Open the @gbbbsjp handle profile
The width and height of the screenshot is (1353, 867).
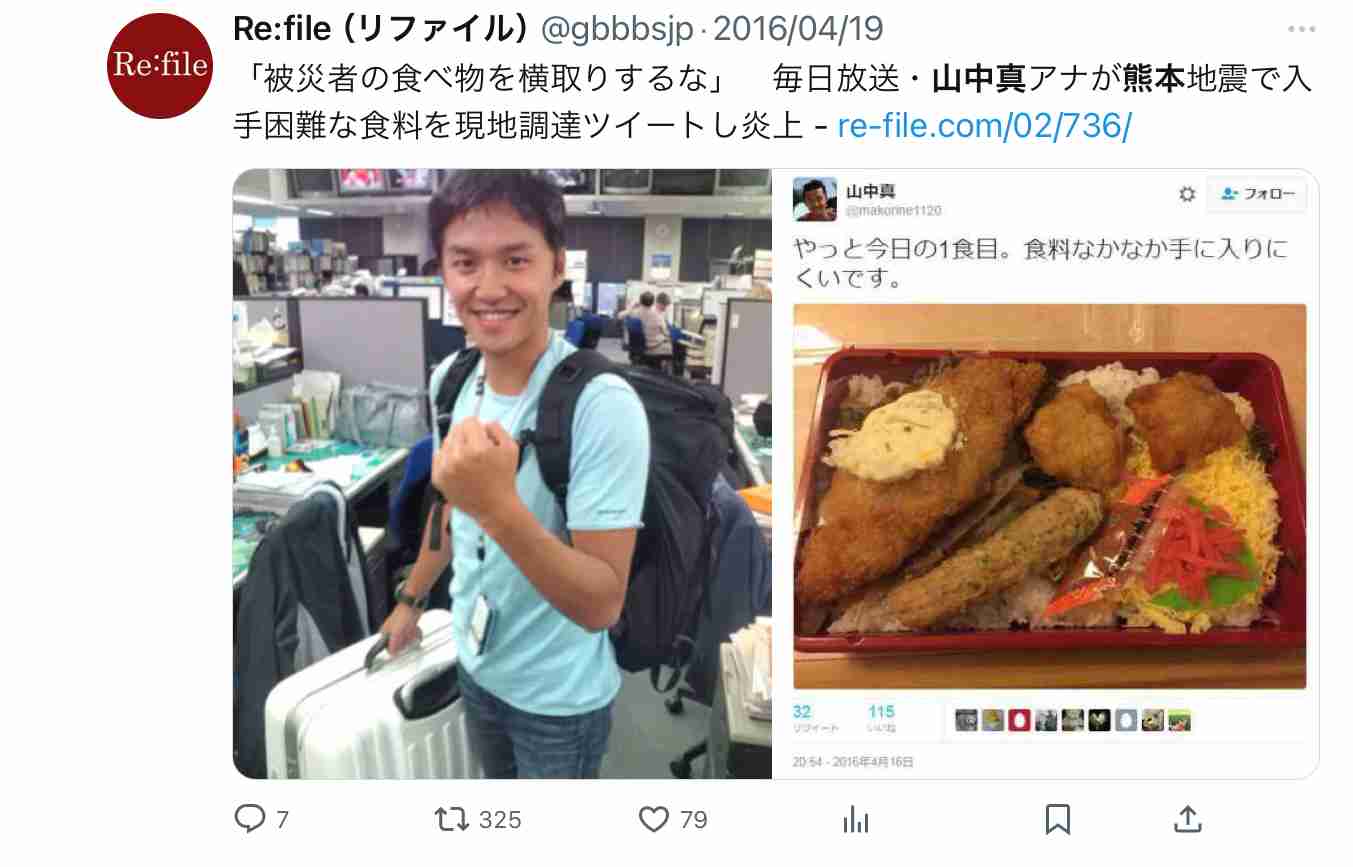click(x=617, y=29)
